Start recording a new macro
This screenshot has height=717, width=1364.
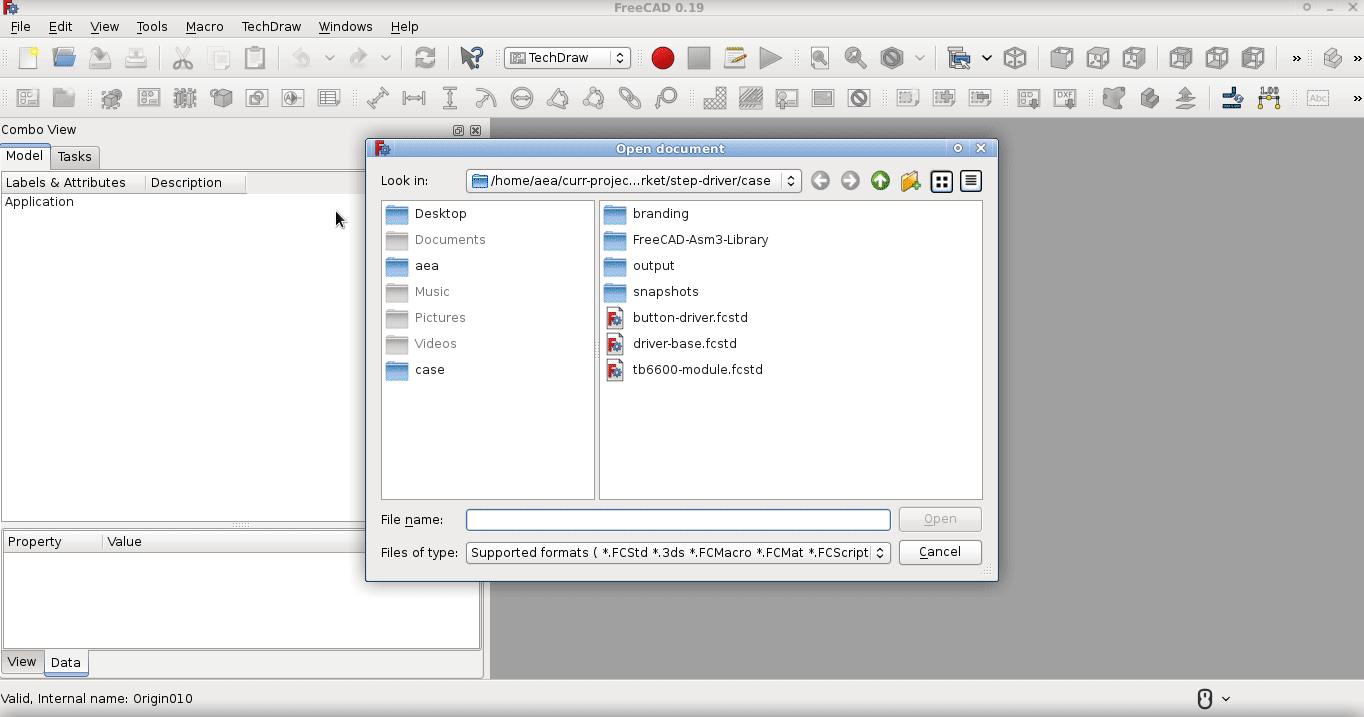(662, 58)
